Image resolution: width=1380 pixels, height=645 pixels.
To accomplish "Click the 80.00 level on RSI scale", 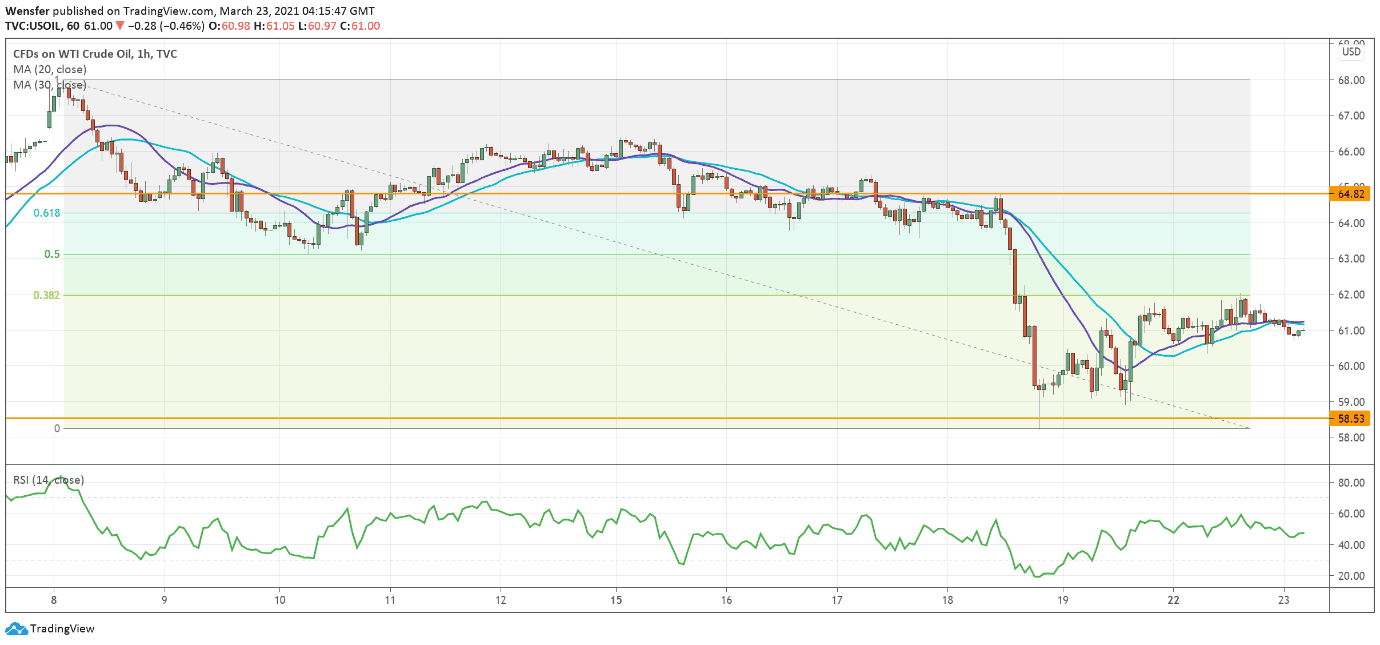I will point(1351,483).
